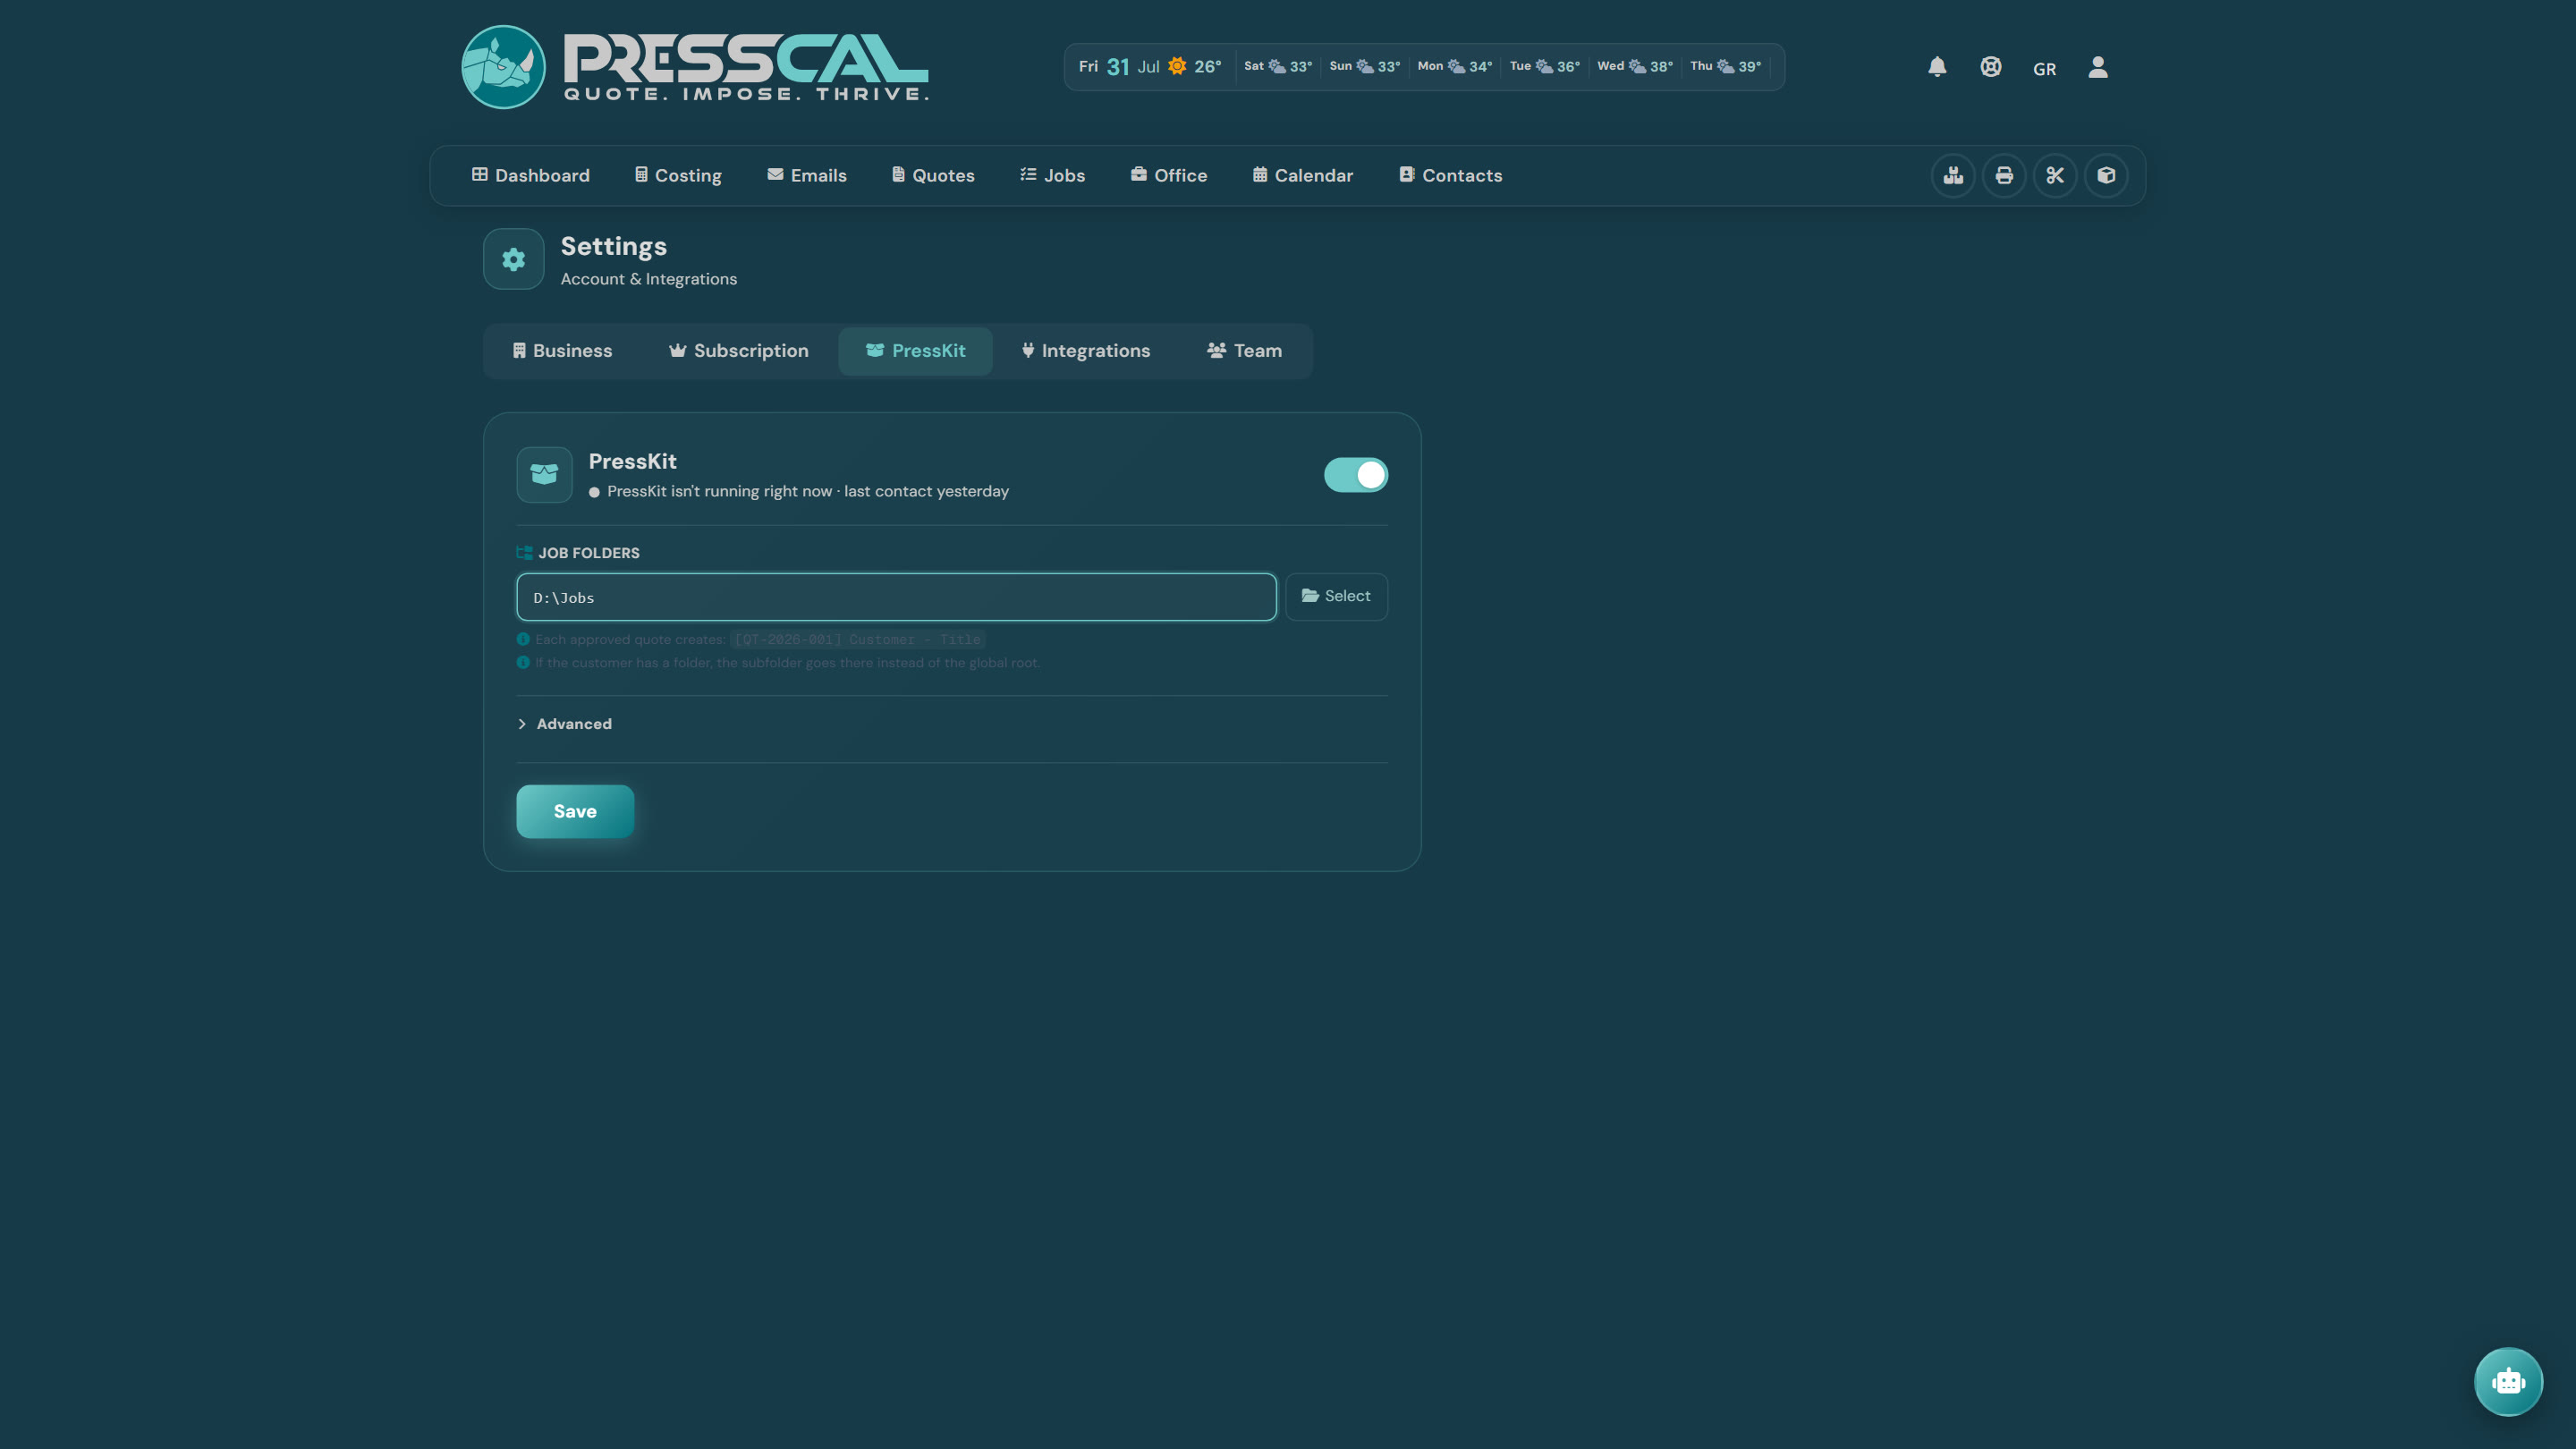Open the cube/package round icon
Image resolution: width=2576 pixels, height=1449 pixels.
pyautogui.click(x=2106, y=176)
